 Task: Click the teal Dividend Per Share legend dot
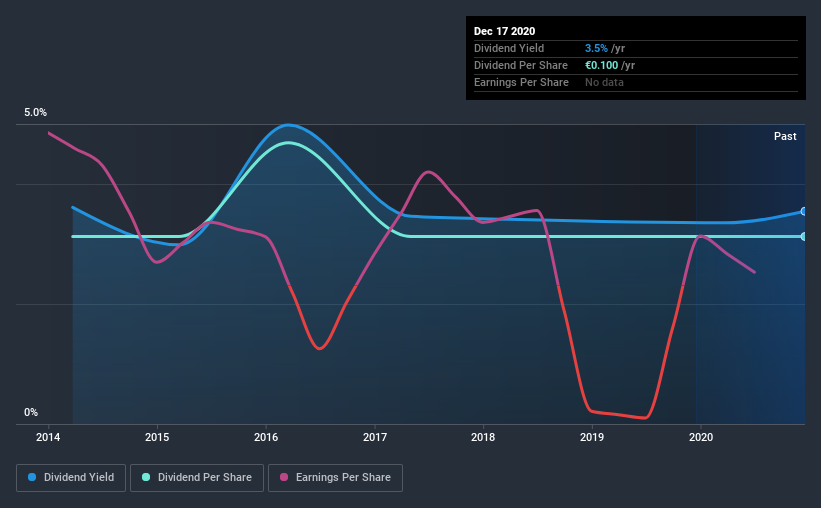tap(146, 477)
